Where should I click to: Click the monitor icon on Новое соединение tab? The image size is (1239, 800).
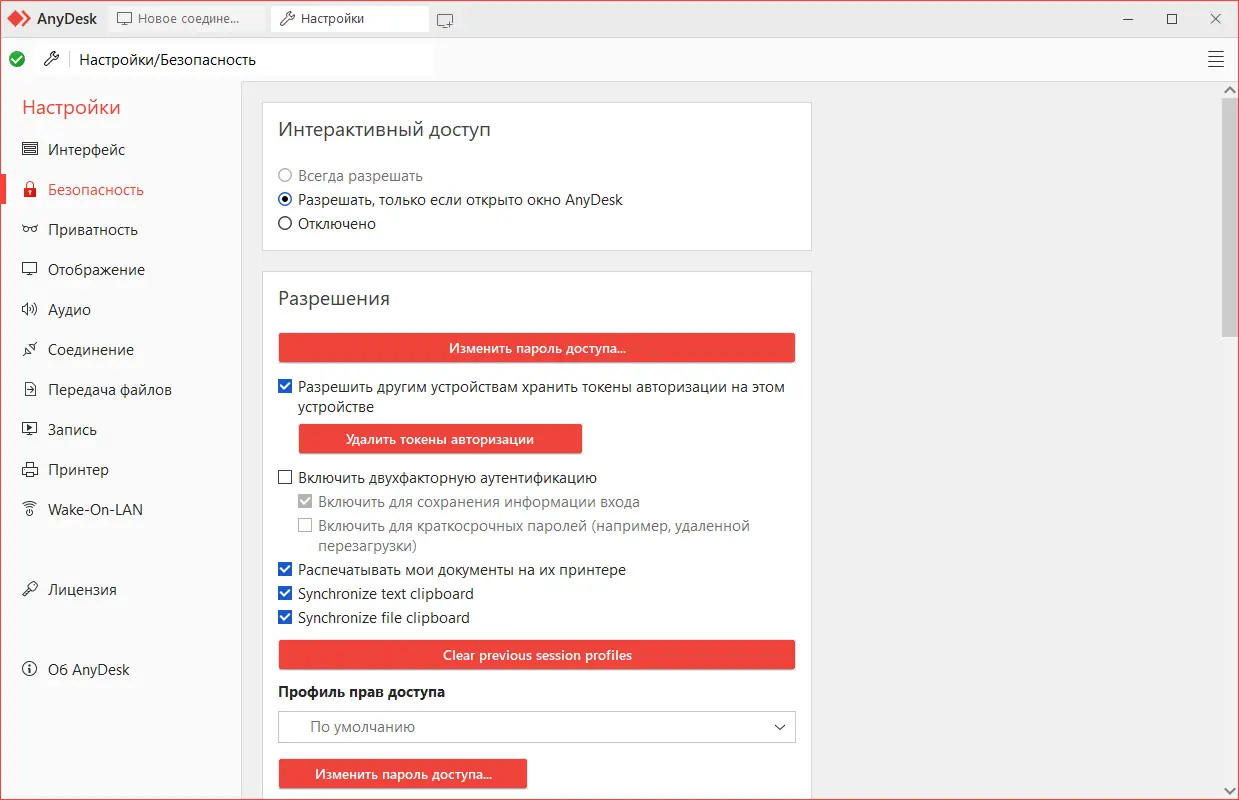(125, 19)
